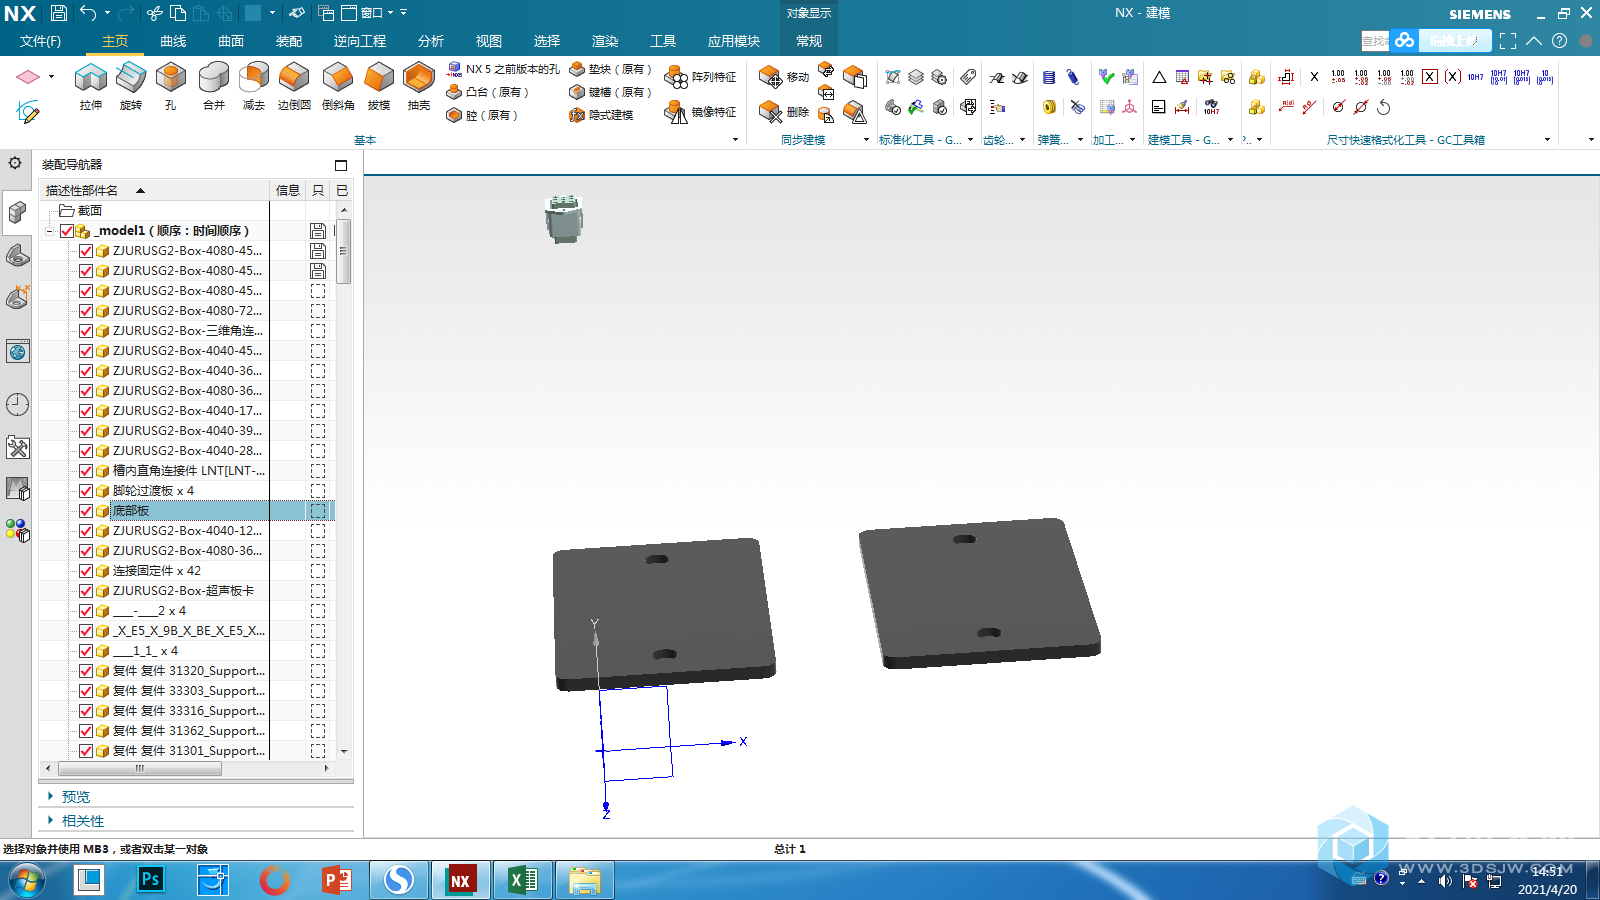
Task: Click the triangle icon in 建模工具 group
Action: [1159, 77]
